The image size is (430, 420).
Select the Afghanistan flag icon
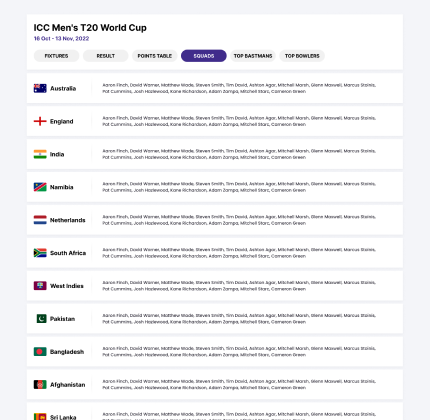pyautogui.click(x=40, y=385)
